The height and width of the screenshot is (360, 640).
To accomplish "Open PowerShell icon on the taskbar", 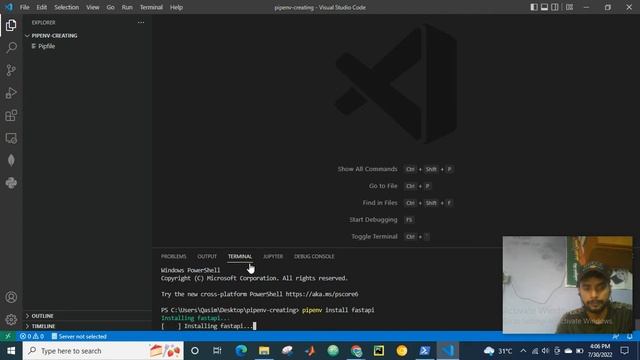I will coord(424,351).
